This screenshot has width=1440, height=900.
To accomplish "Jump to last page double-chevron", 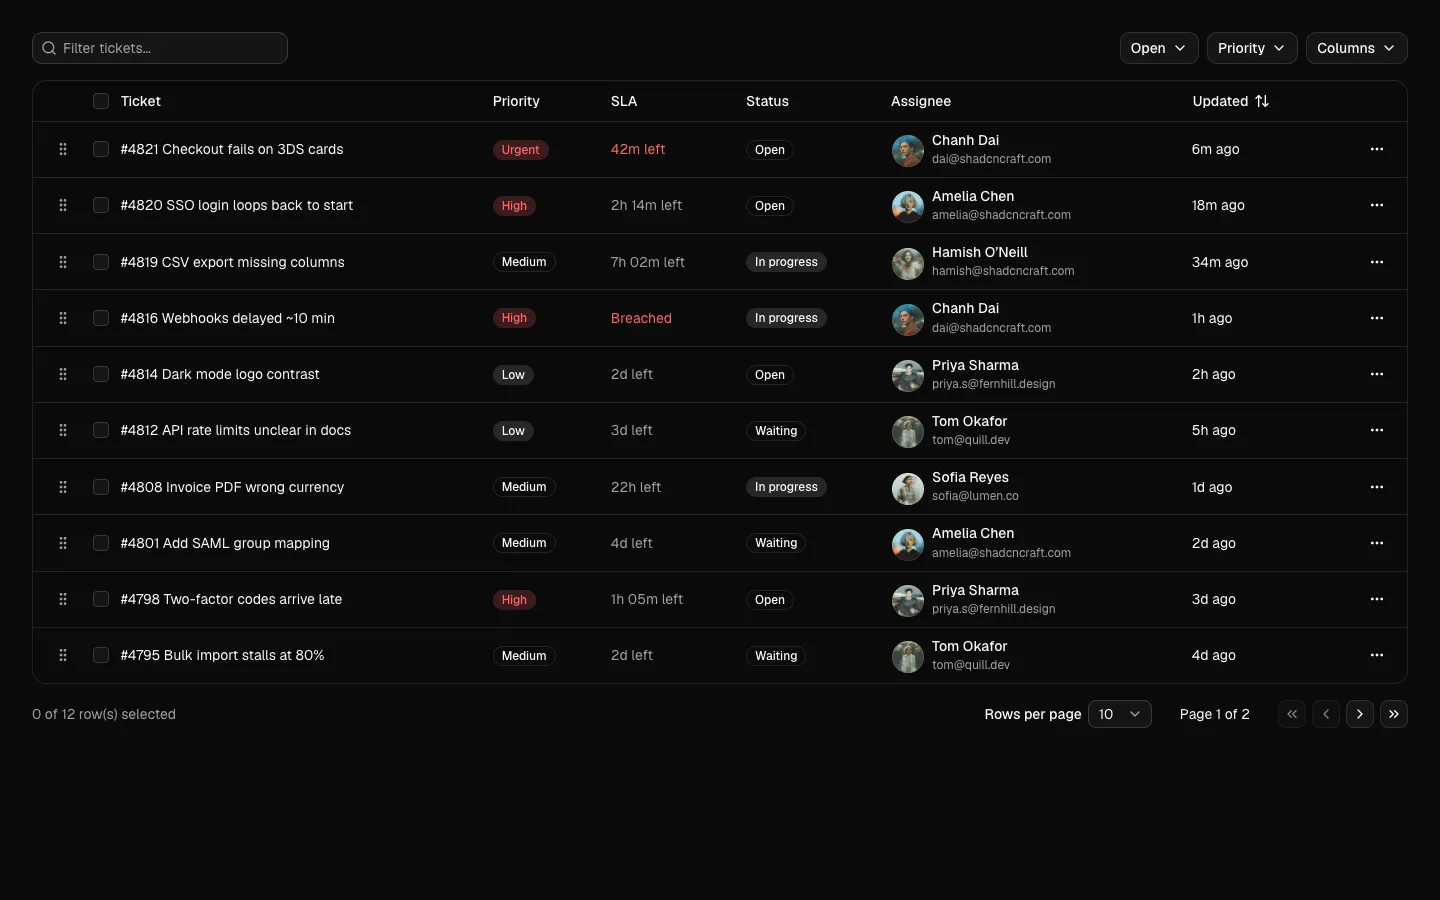I will point(1394,714).
